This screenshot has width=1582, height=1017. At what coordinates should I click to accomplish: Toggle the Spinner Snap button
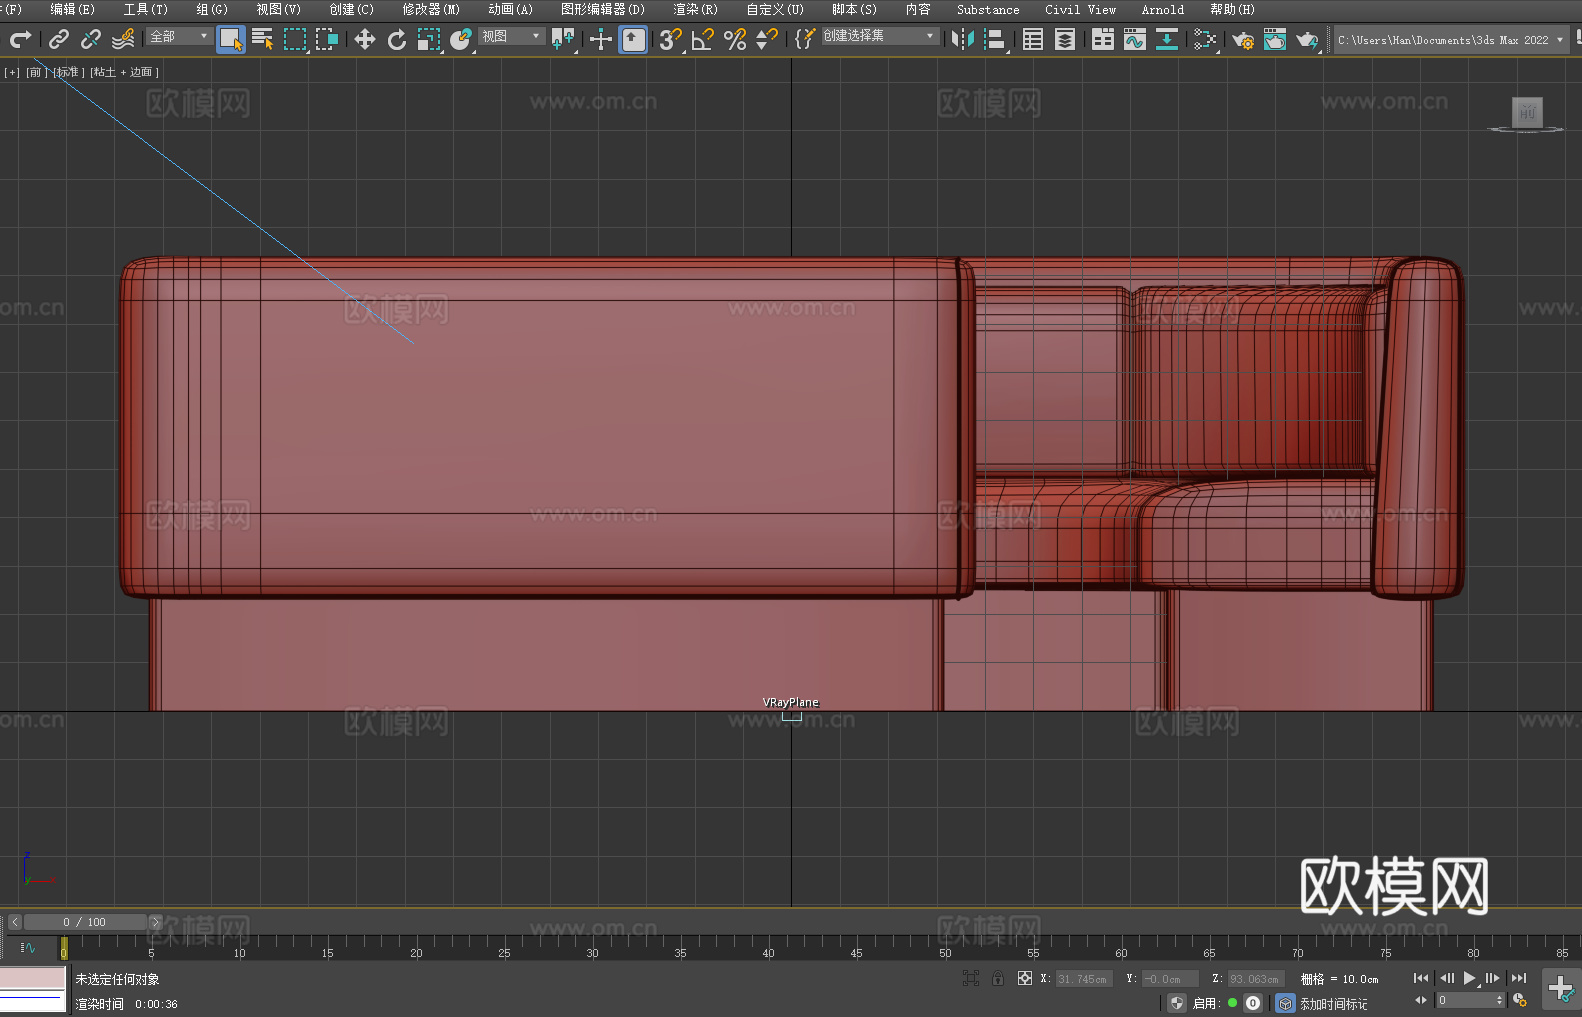click(x=767, y=39)
